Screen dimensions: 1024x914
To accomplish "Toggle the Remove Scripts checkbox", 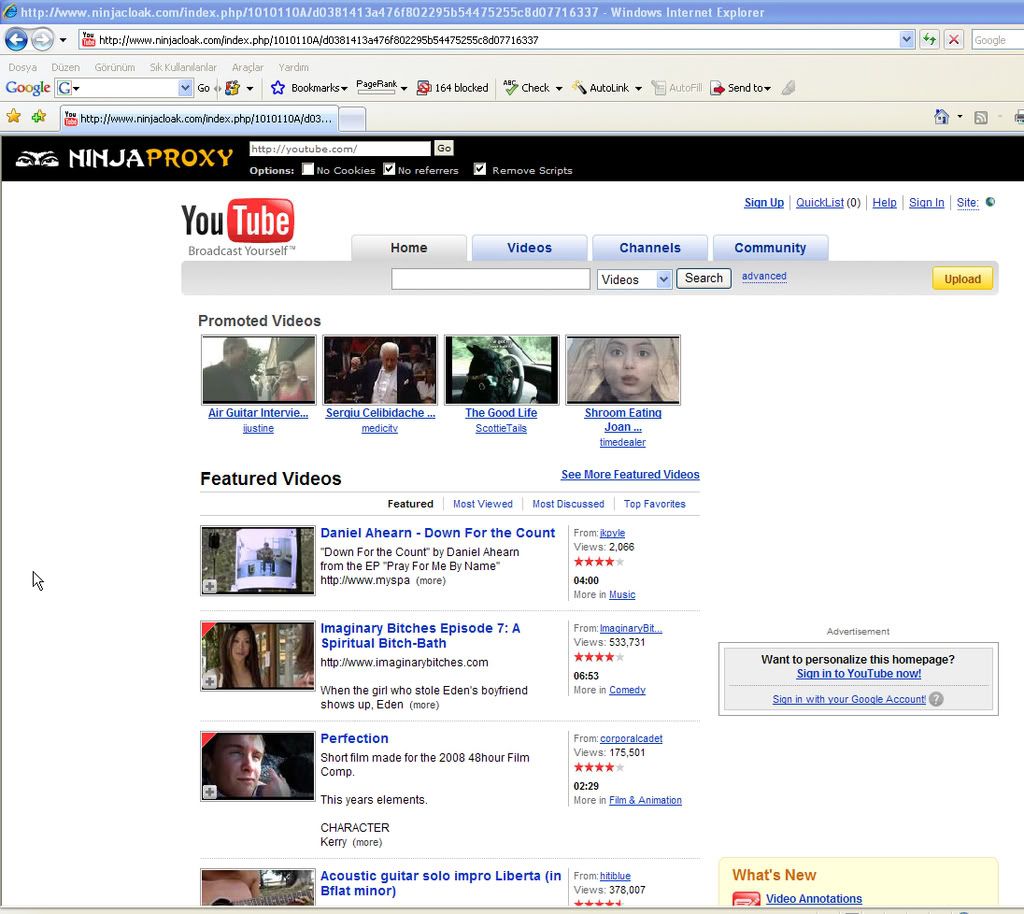I will click(480, 169).
